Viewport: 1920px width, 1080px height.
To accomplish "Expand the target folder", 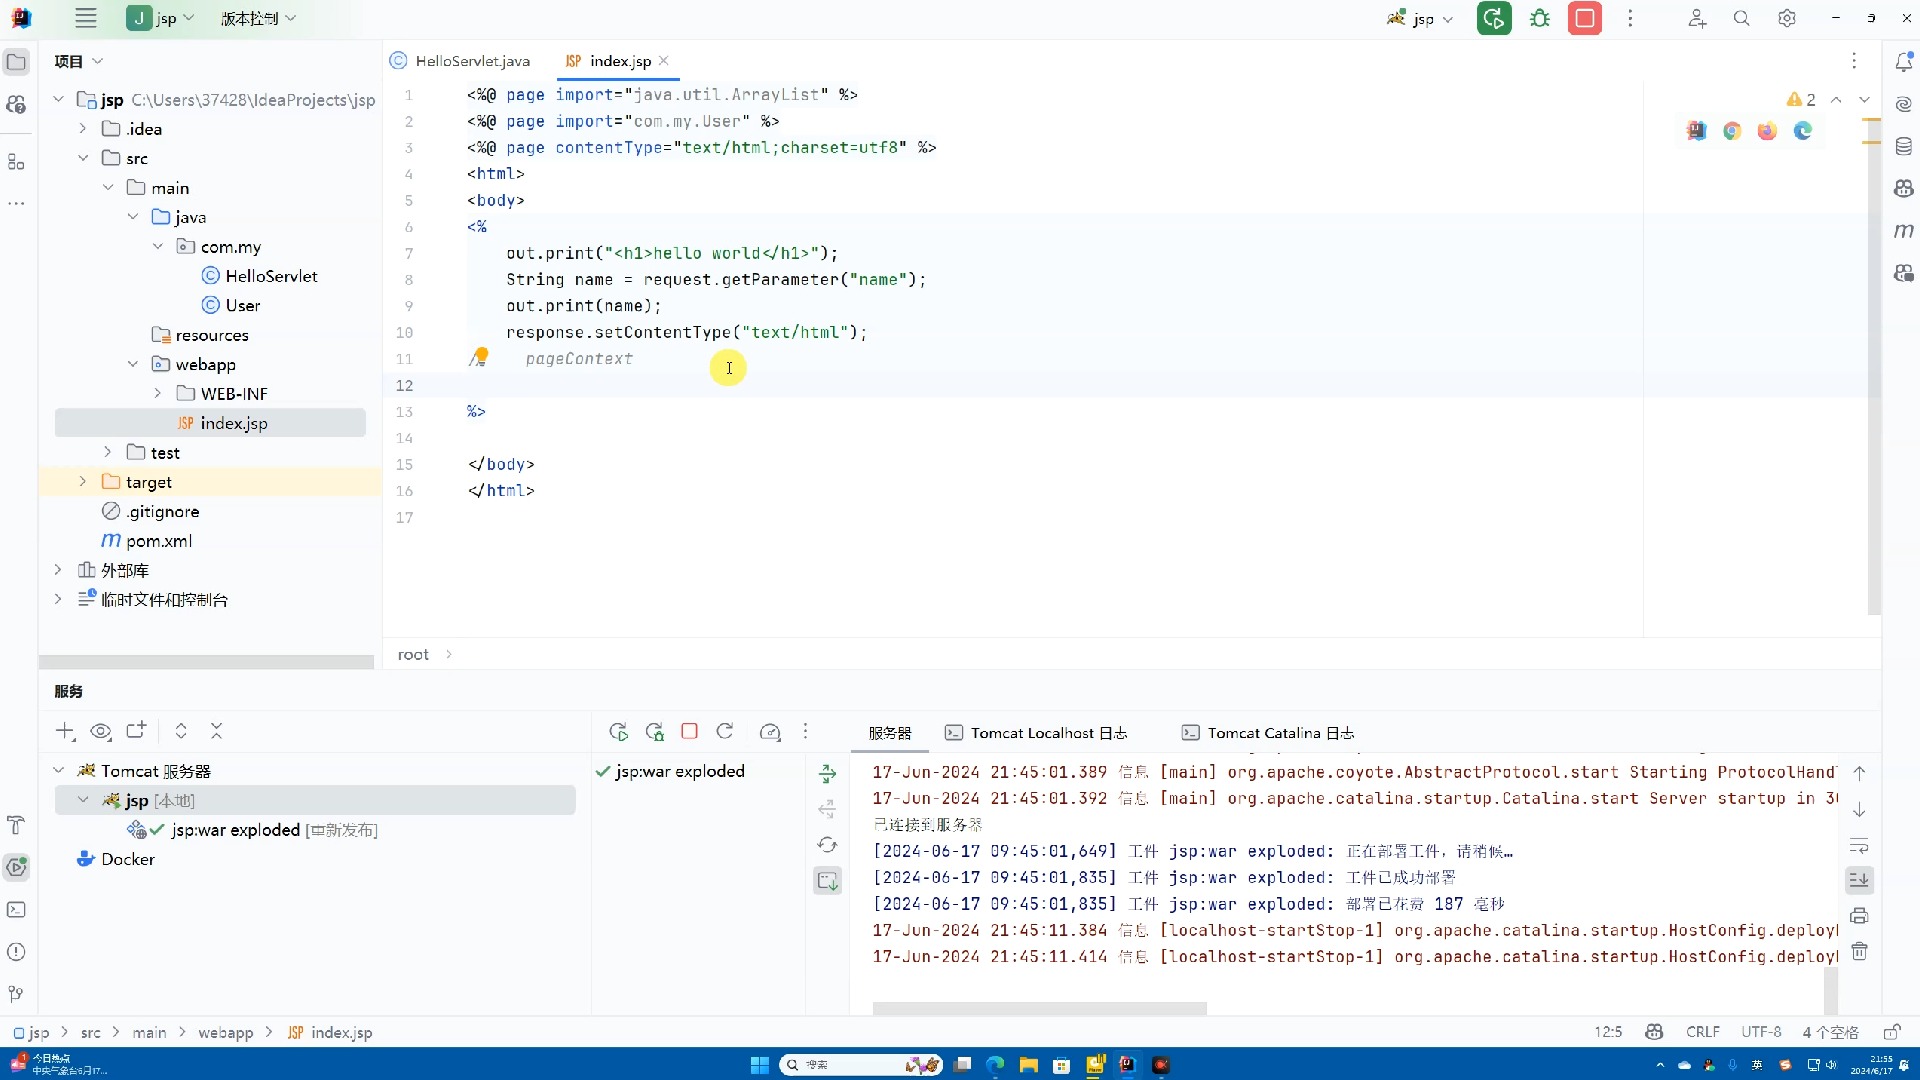I will pyautogui.click(x=83, y=482).
